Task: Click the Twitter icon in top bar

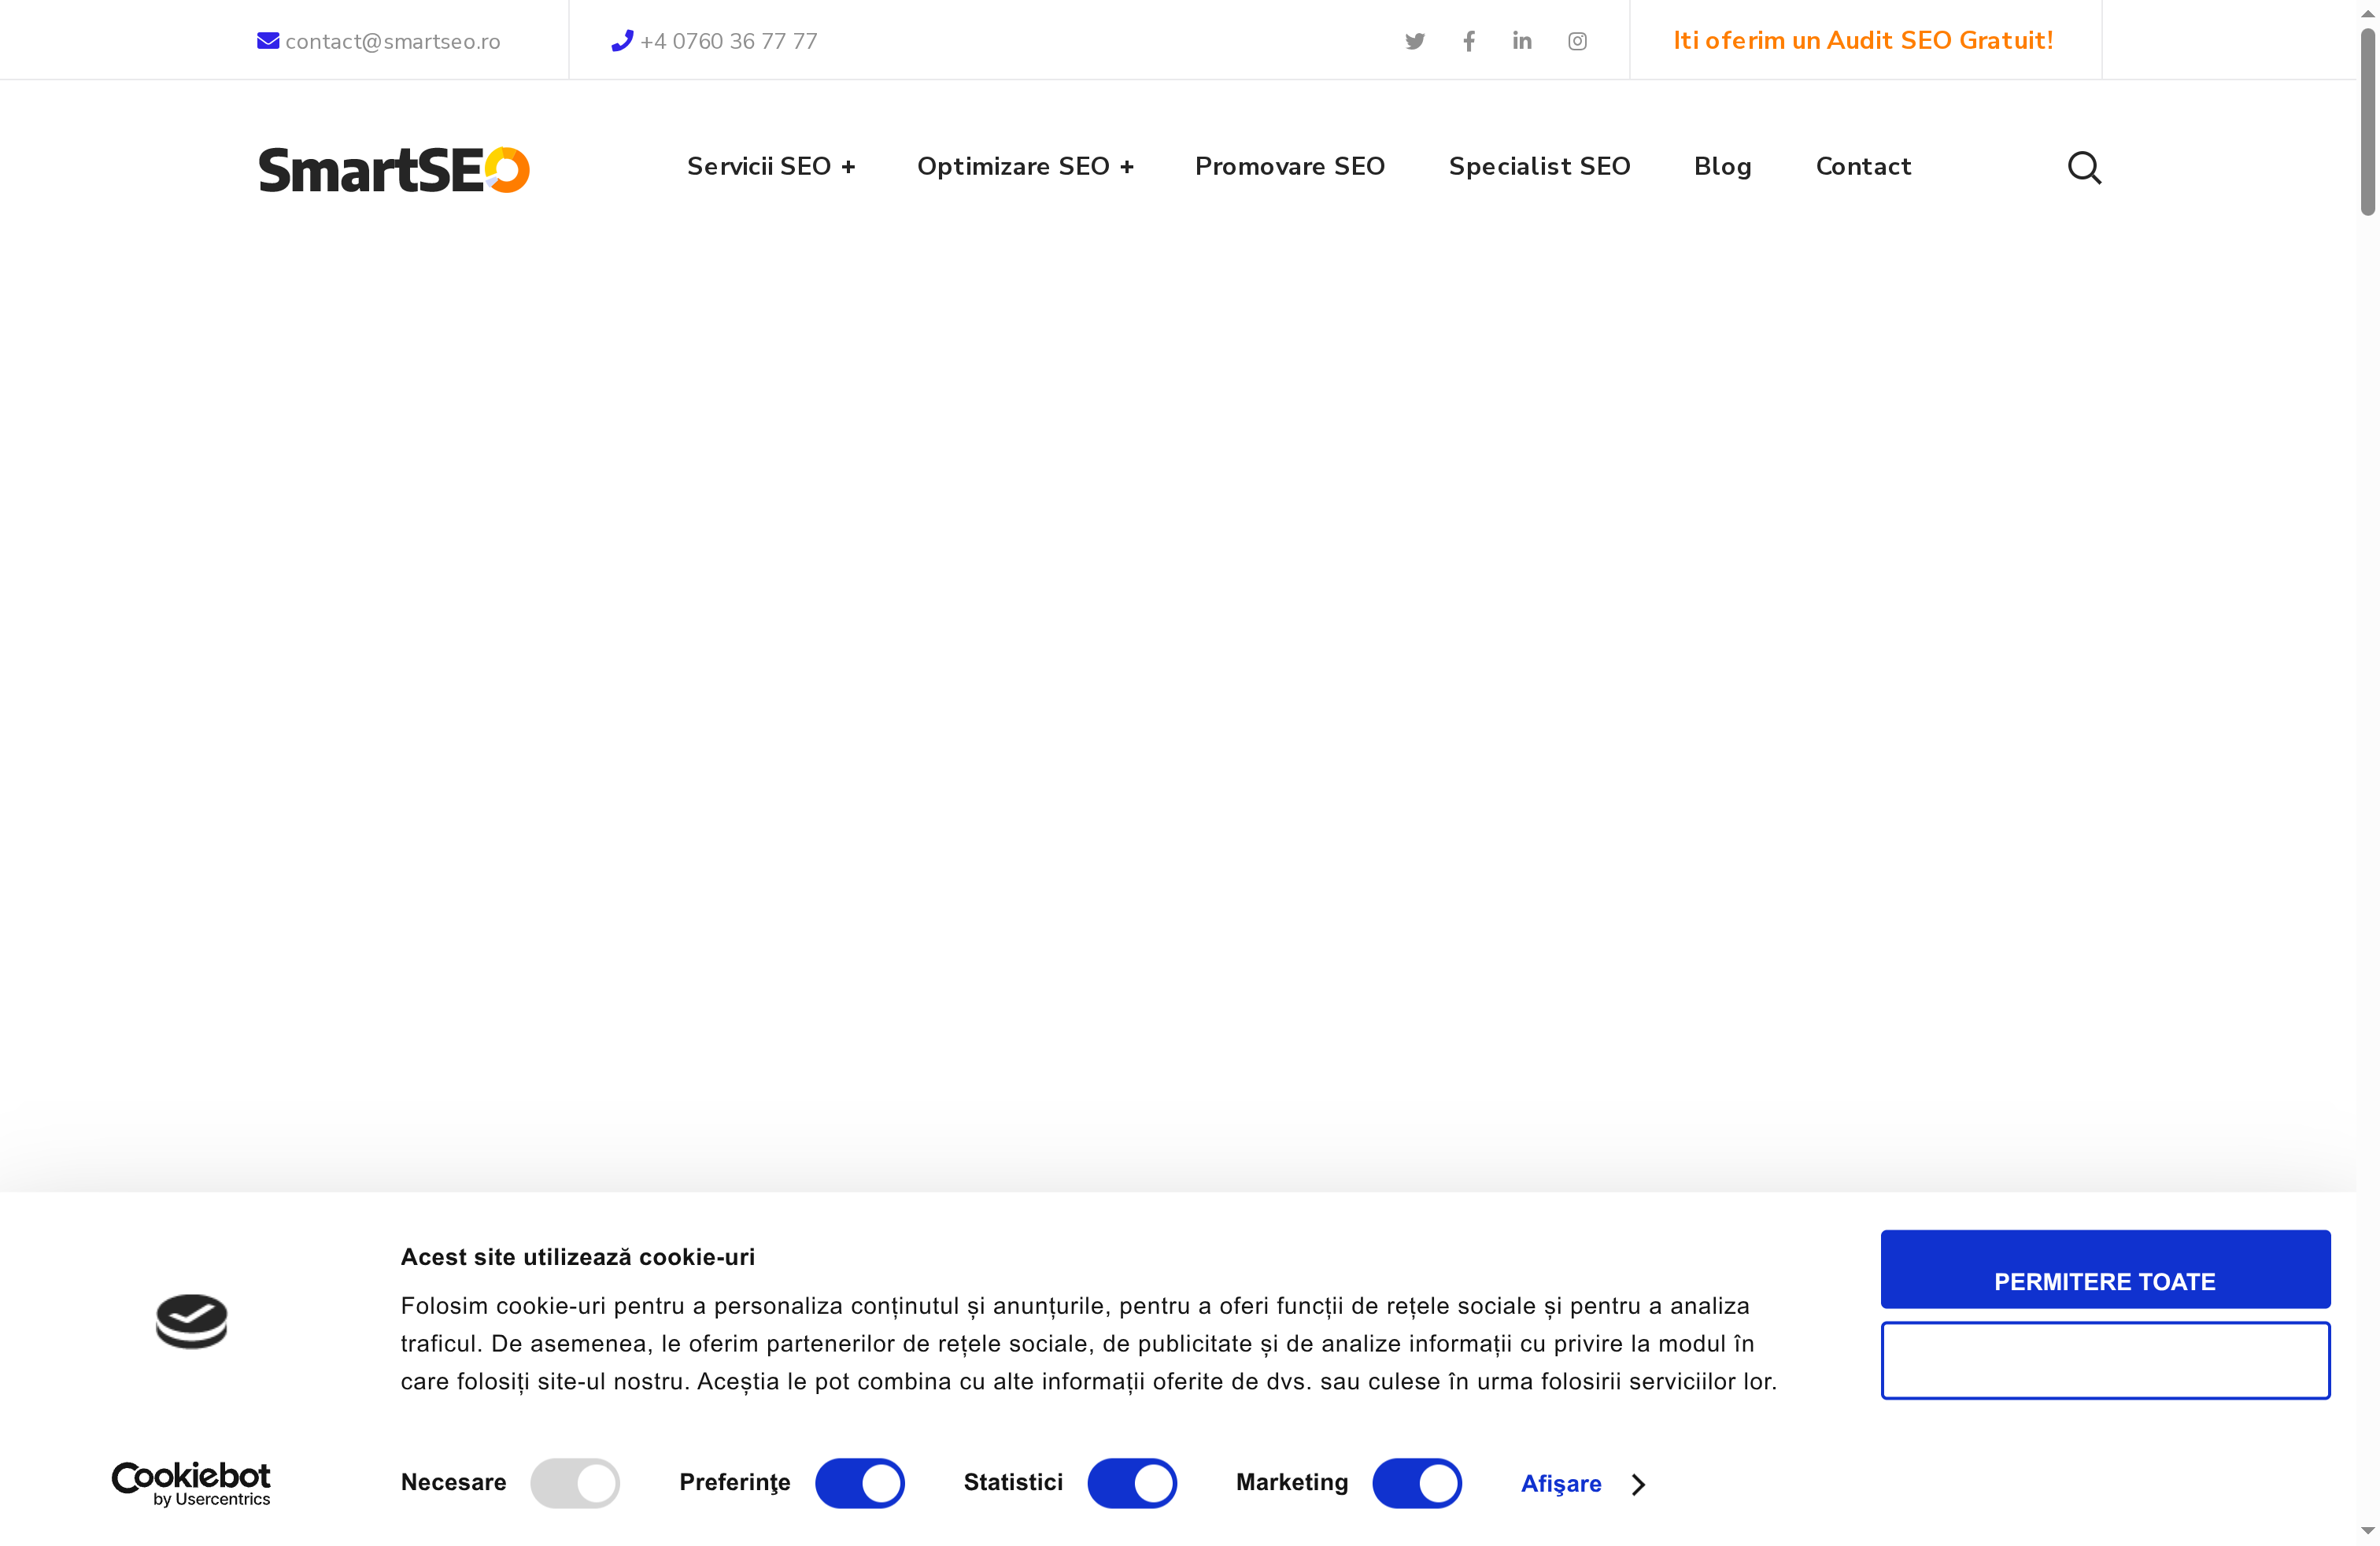Action: coord(1414,41)
